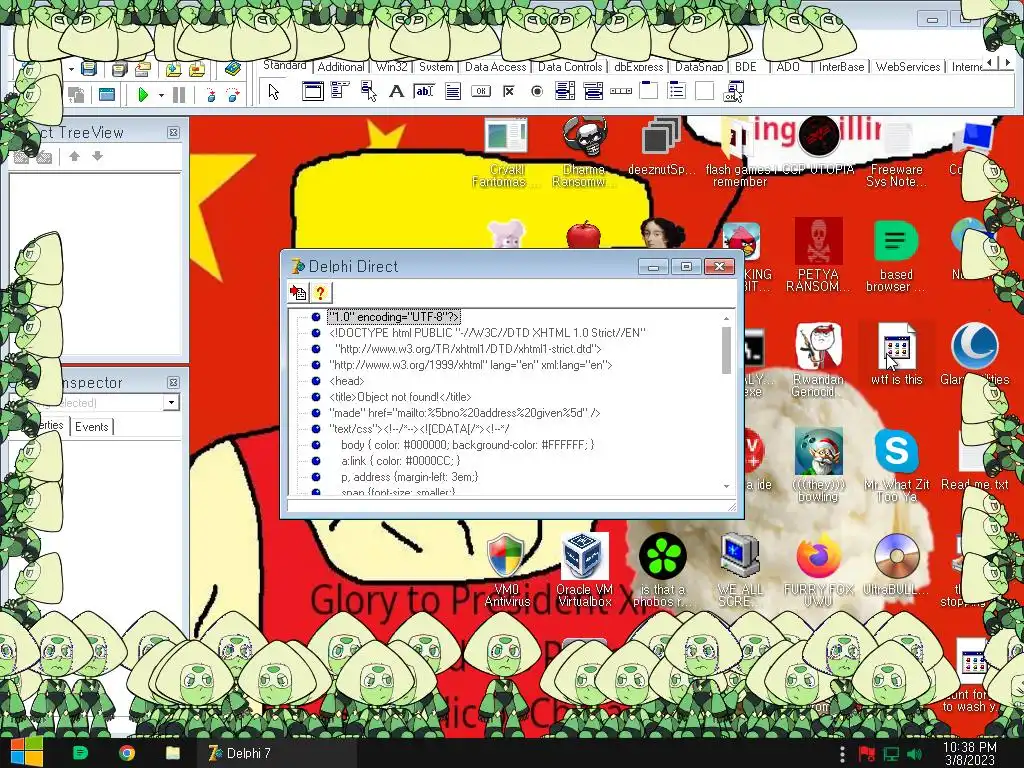Select the arrow pointer tool in component palette
Image resolution: width=1024 pixels, height=768 pixels.
pyautogui.click(x=274, y=92)
